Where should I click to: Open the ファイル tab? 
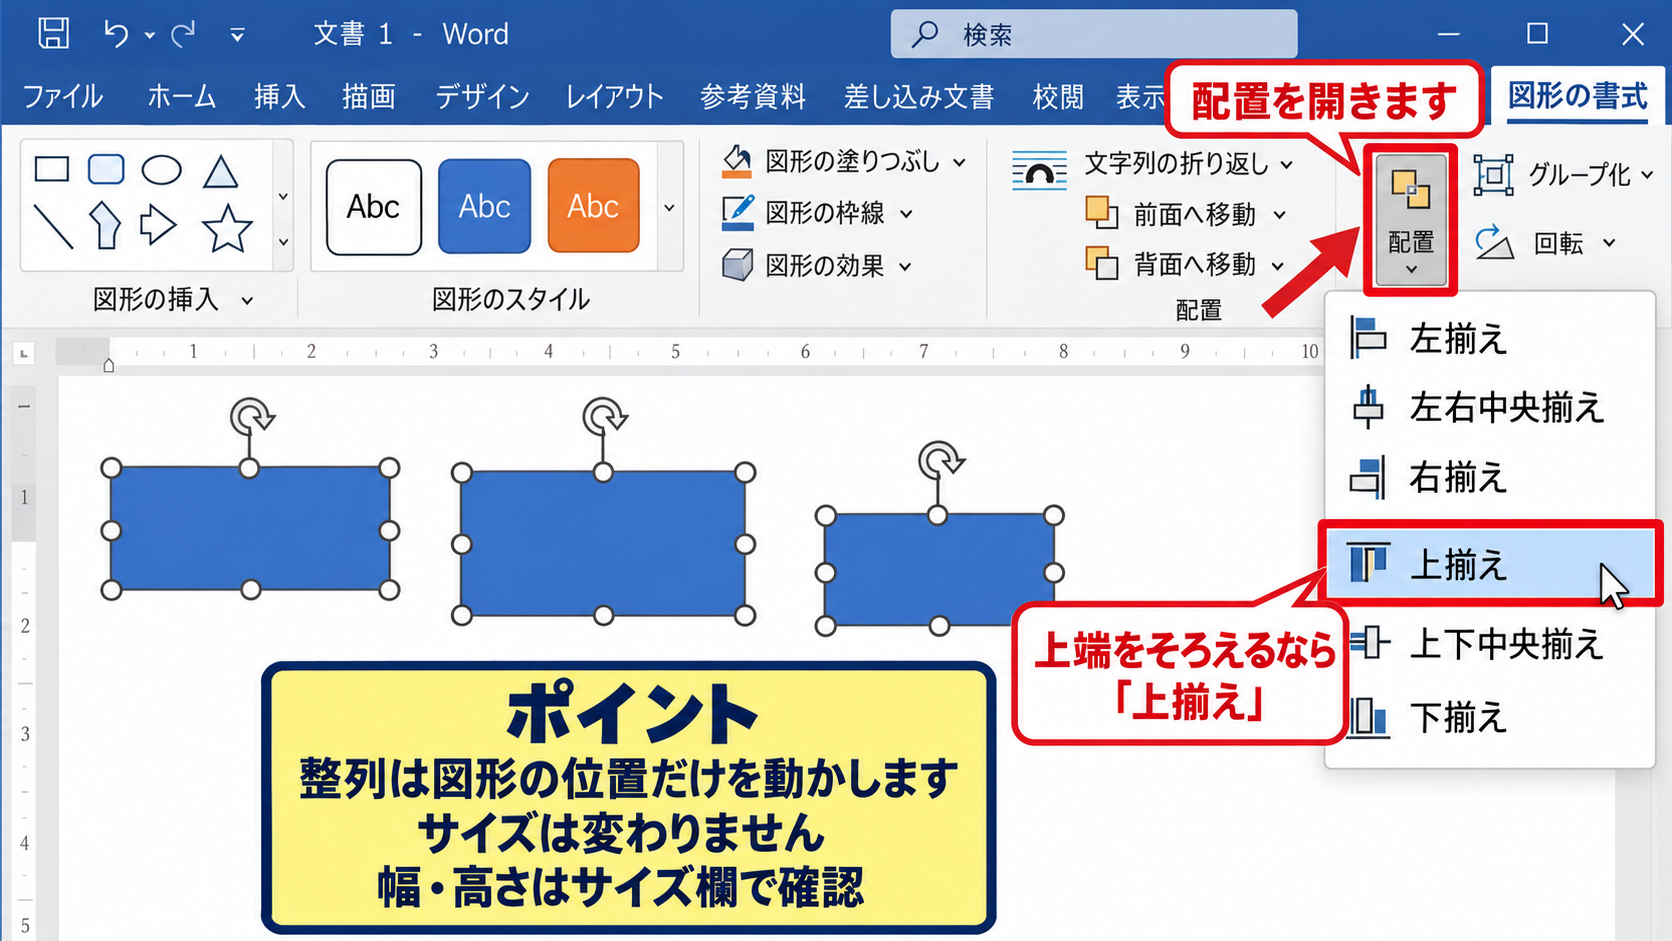pos(63,97)
